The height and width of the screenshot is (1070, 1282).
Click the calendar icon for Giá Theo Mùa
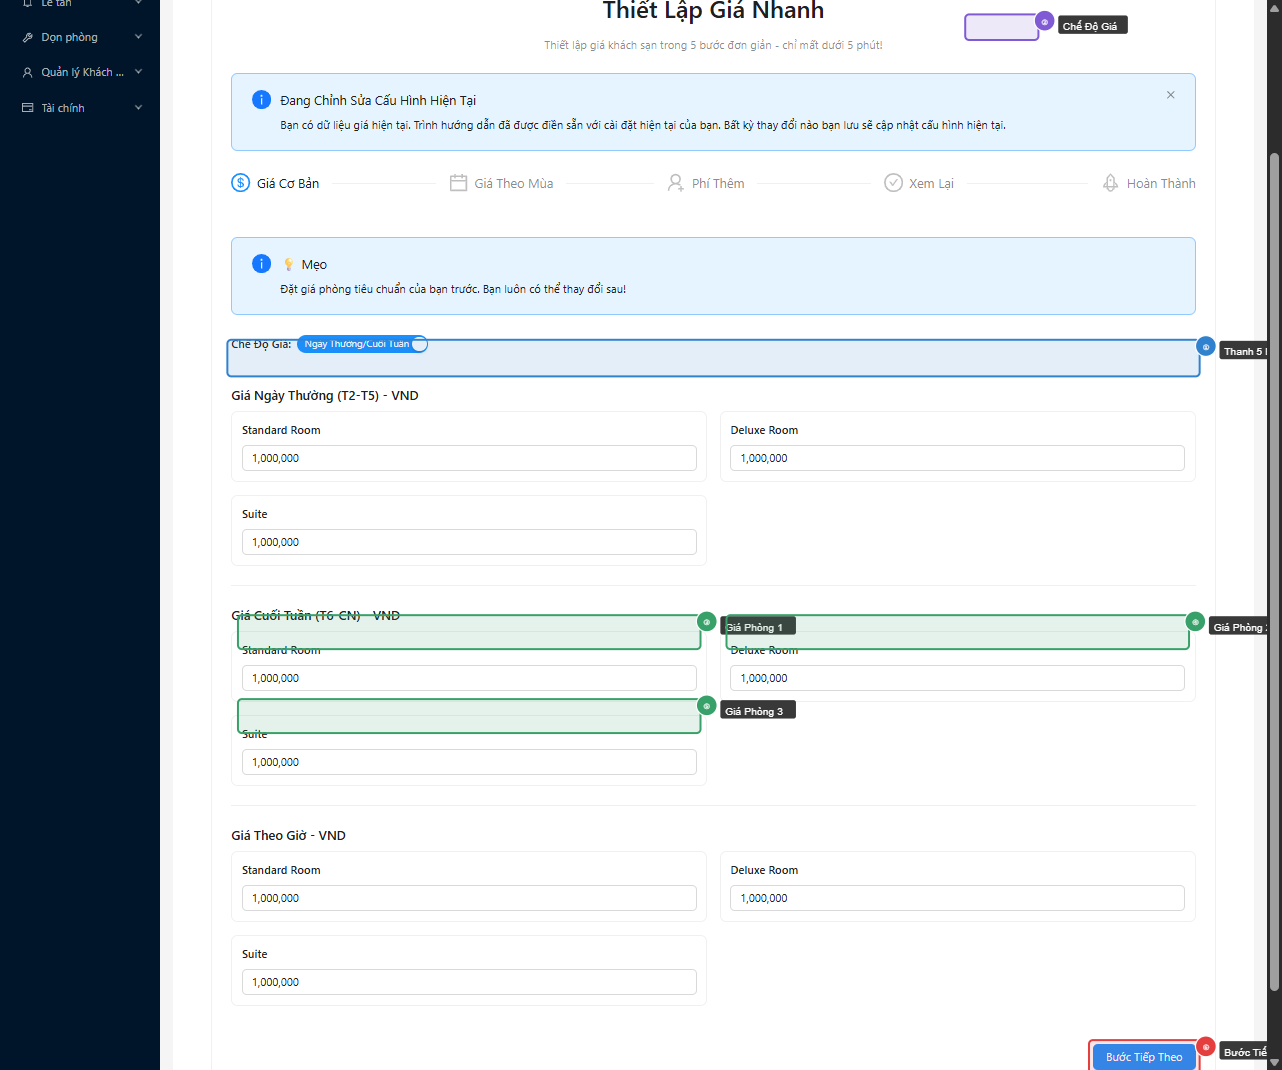pyautogui.click(x=458, y=183)
